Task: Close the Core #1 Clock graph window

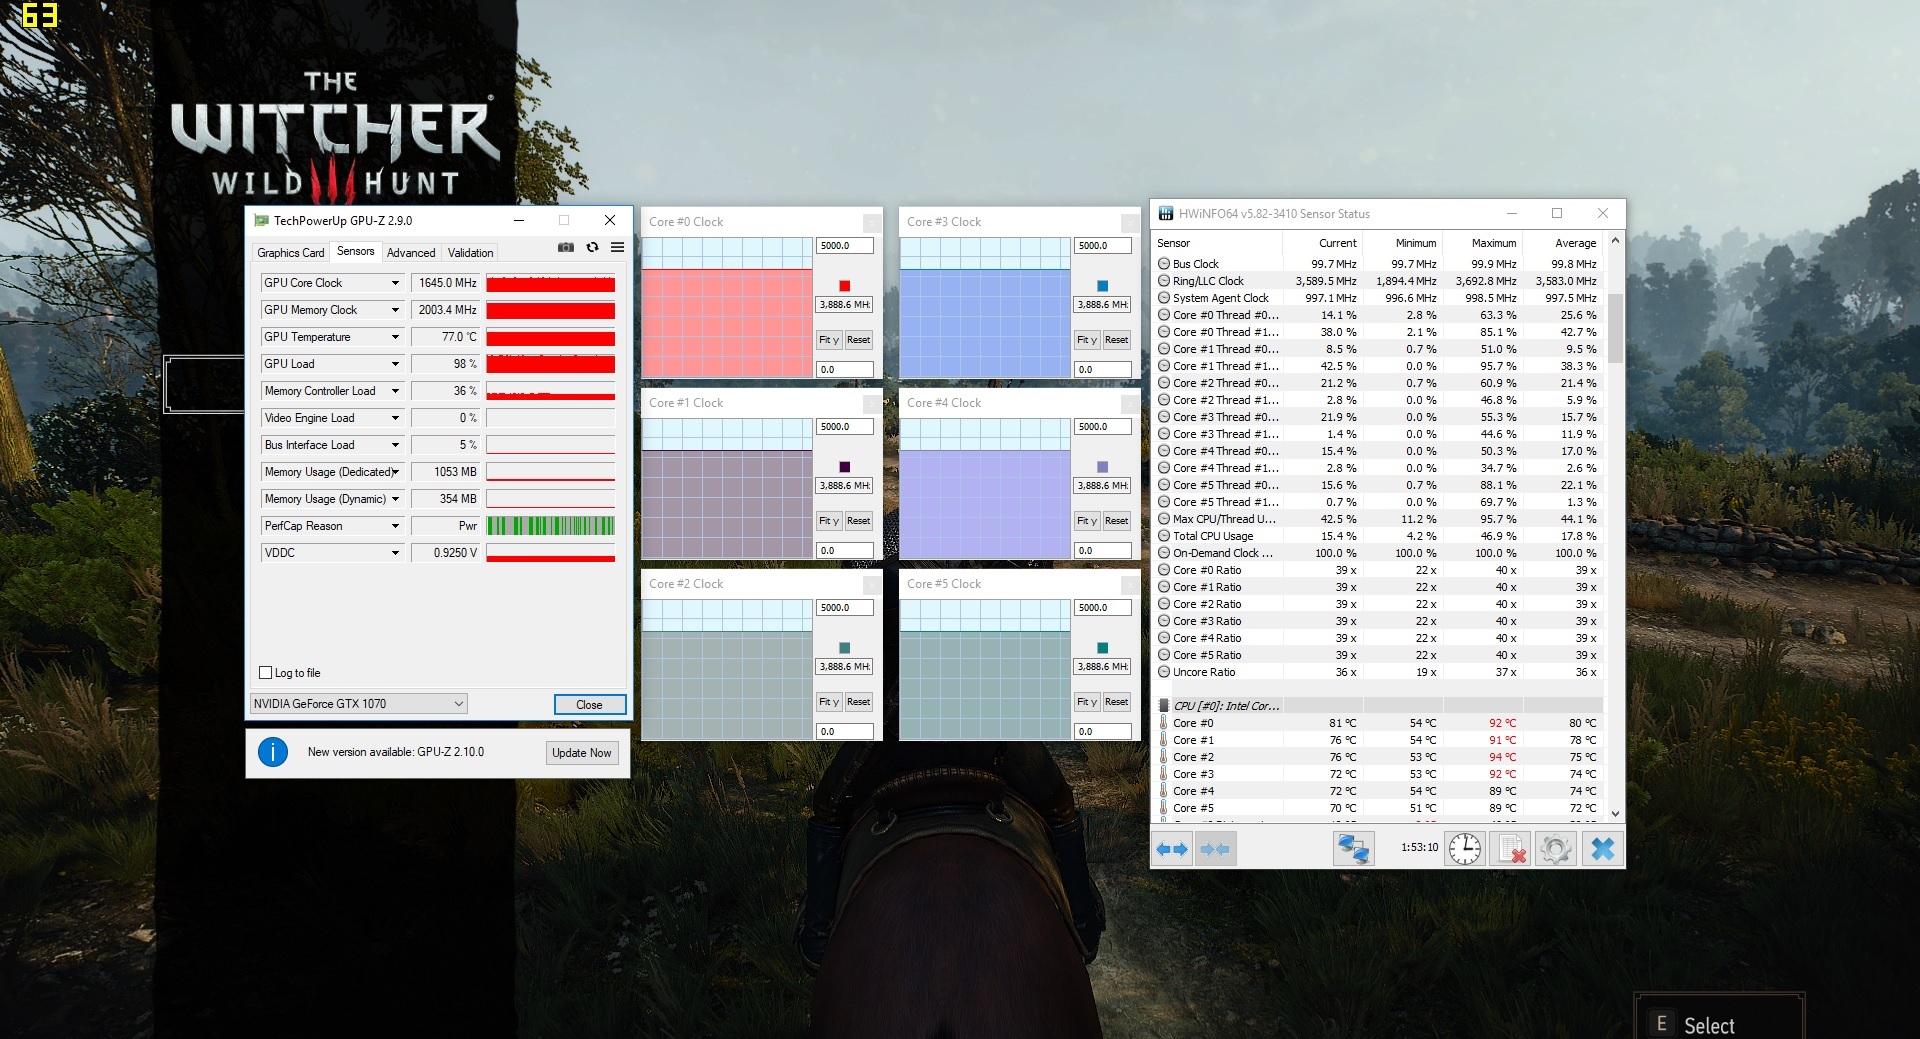Action: (x=872, y=403)
